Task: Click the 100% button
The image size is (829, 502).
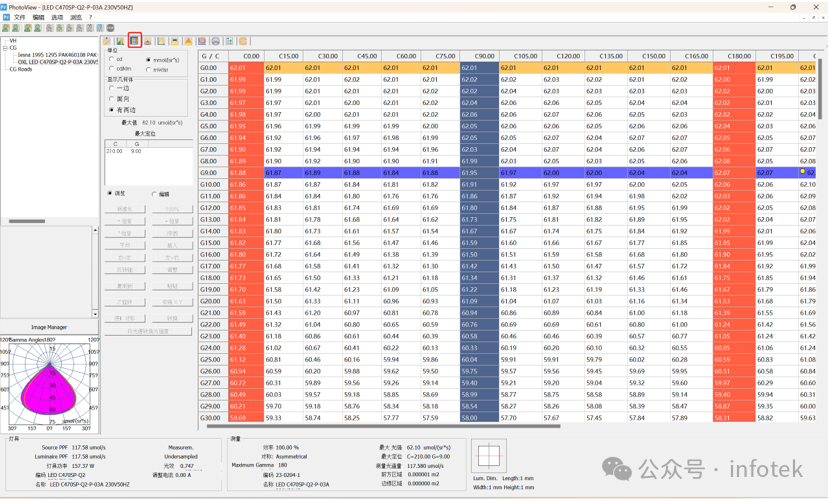Action: click(x=172, y=209)
